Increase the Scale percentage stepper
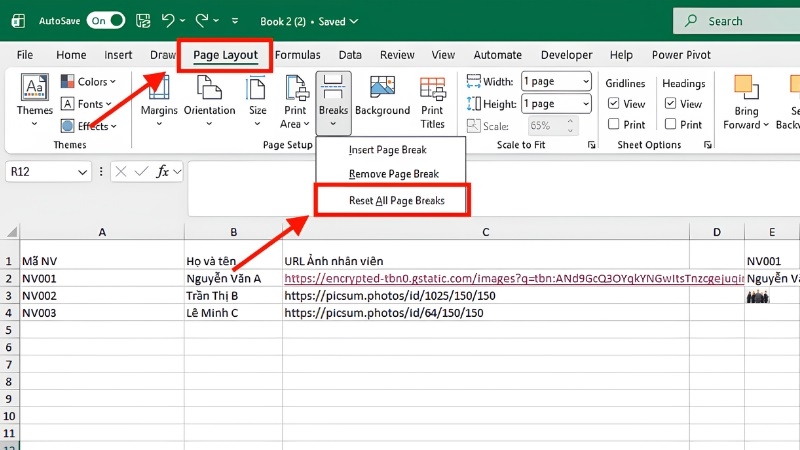 [570, 121]
